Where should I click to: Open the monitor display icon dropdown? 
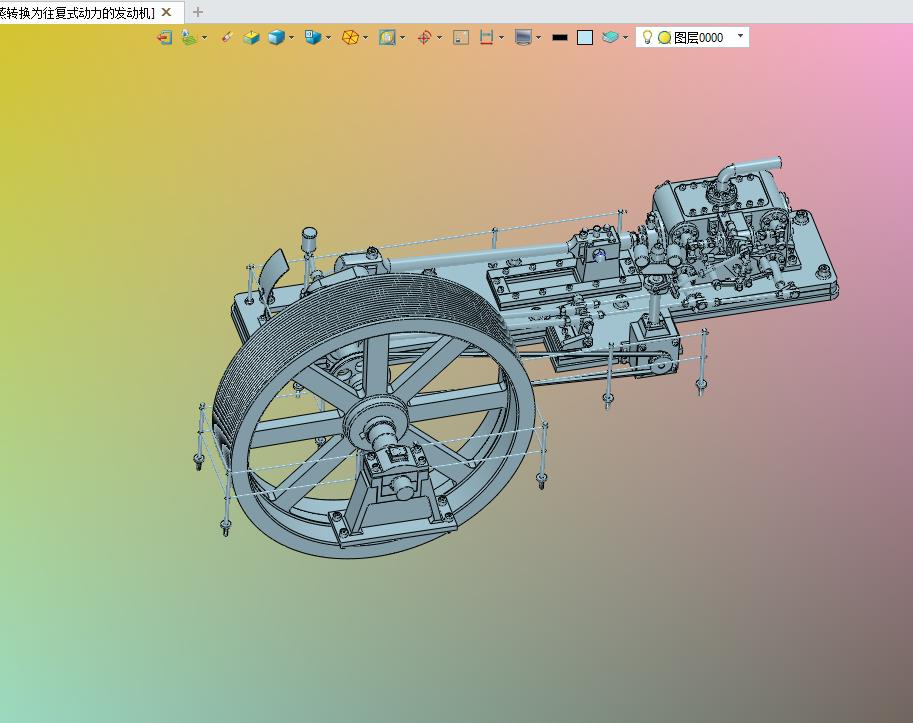(538, 38)
